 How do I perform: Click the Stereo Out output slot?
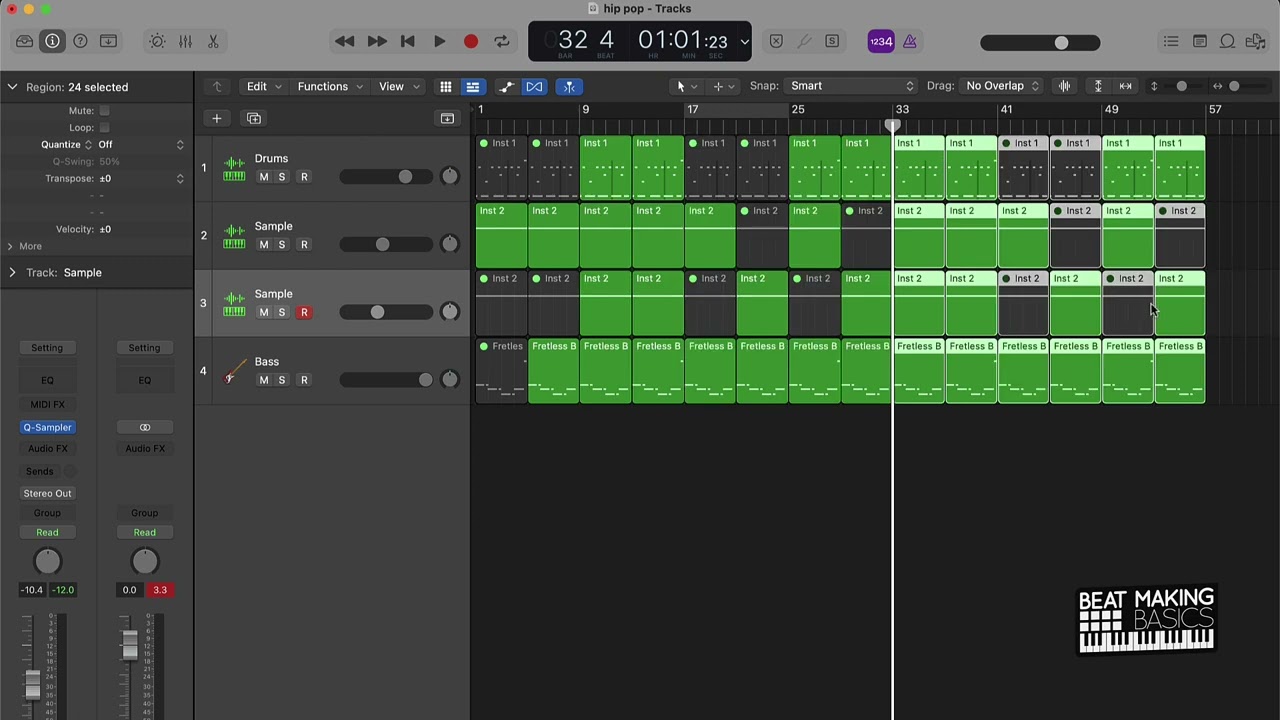pyautogui.click(x=47, y=493)
